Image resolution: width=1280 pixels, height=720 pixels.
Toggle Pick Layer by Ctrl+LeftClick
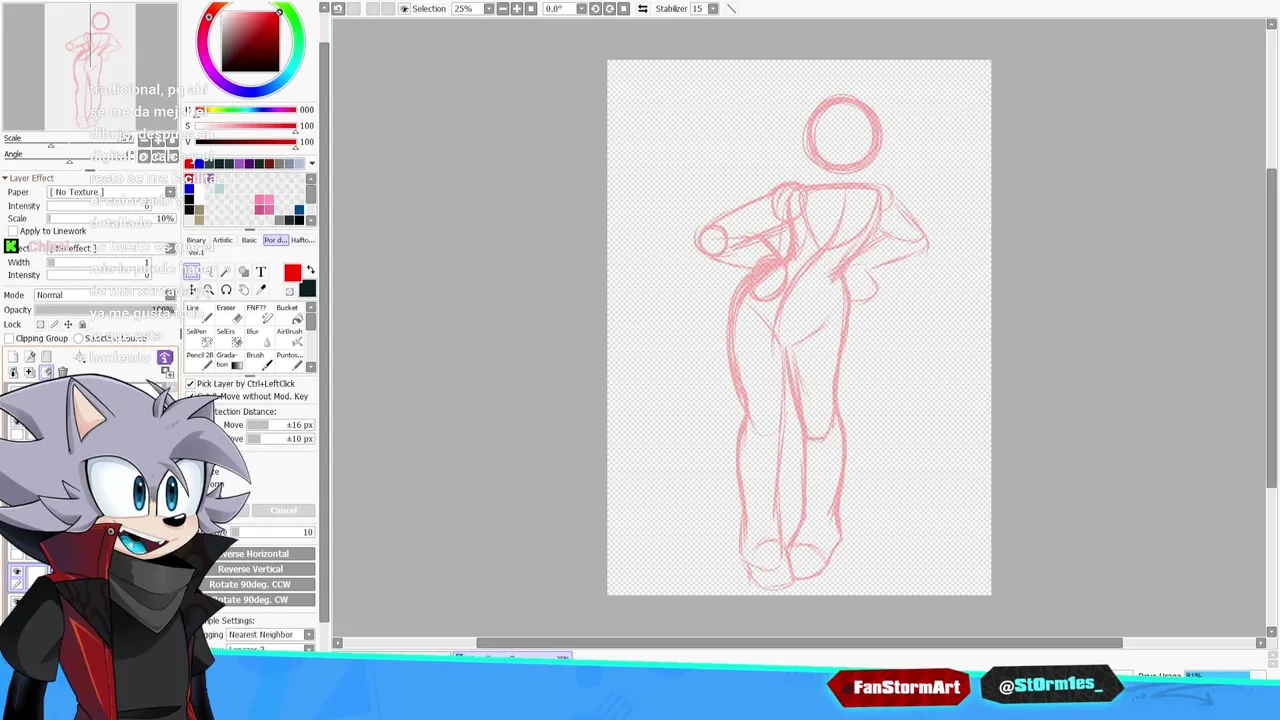(x=191, y=384)
